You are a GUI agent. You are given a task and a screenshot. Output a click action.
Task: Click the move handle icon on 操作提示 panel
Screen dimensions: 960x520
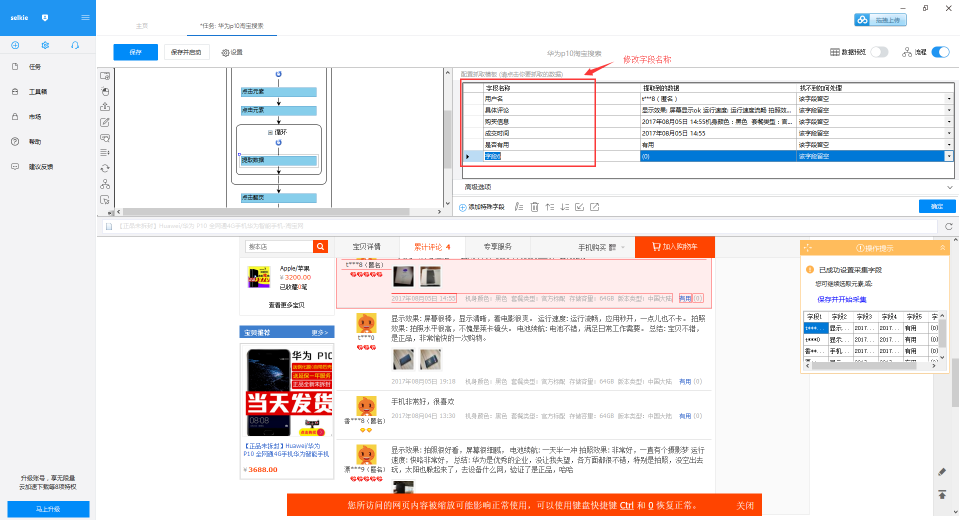tap(808, 247)
